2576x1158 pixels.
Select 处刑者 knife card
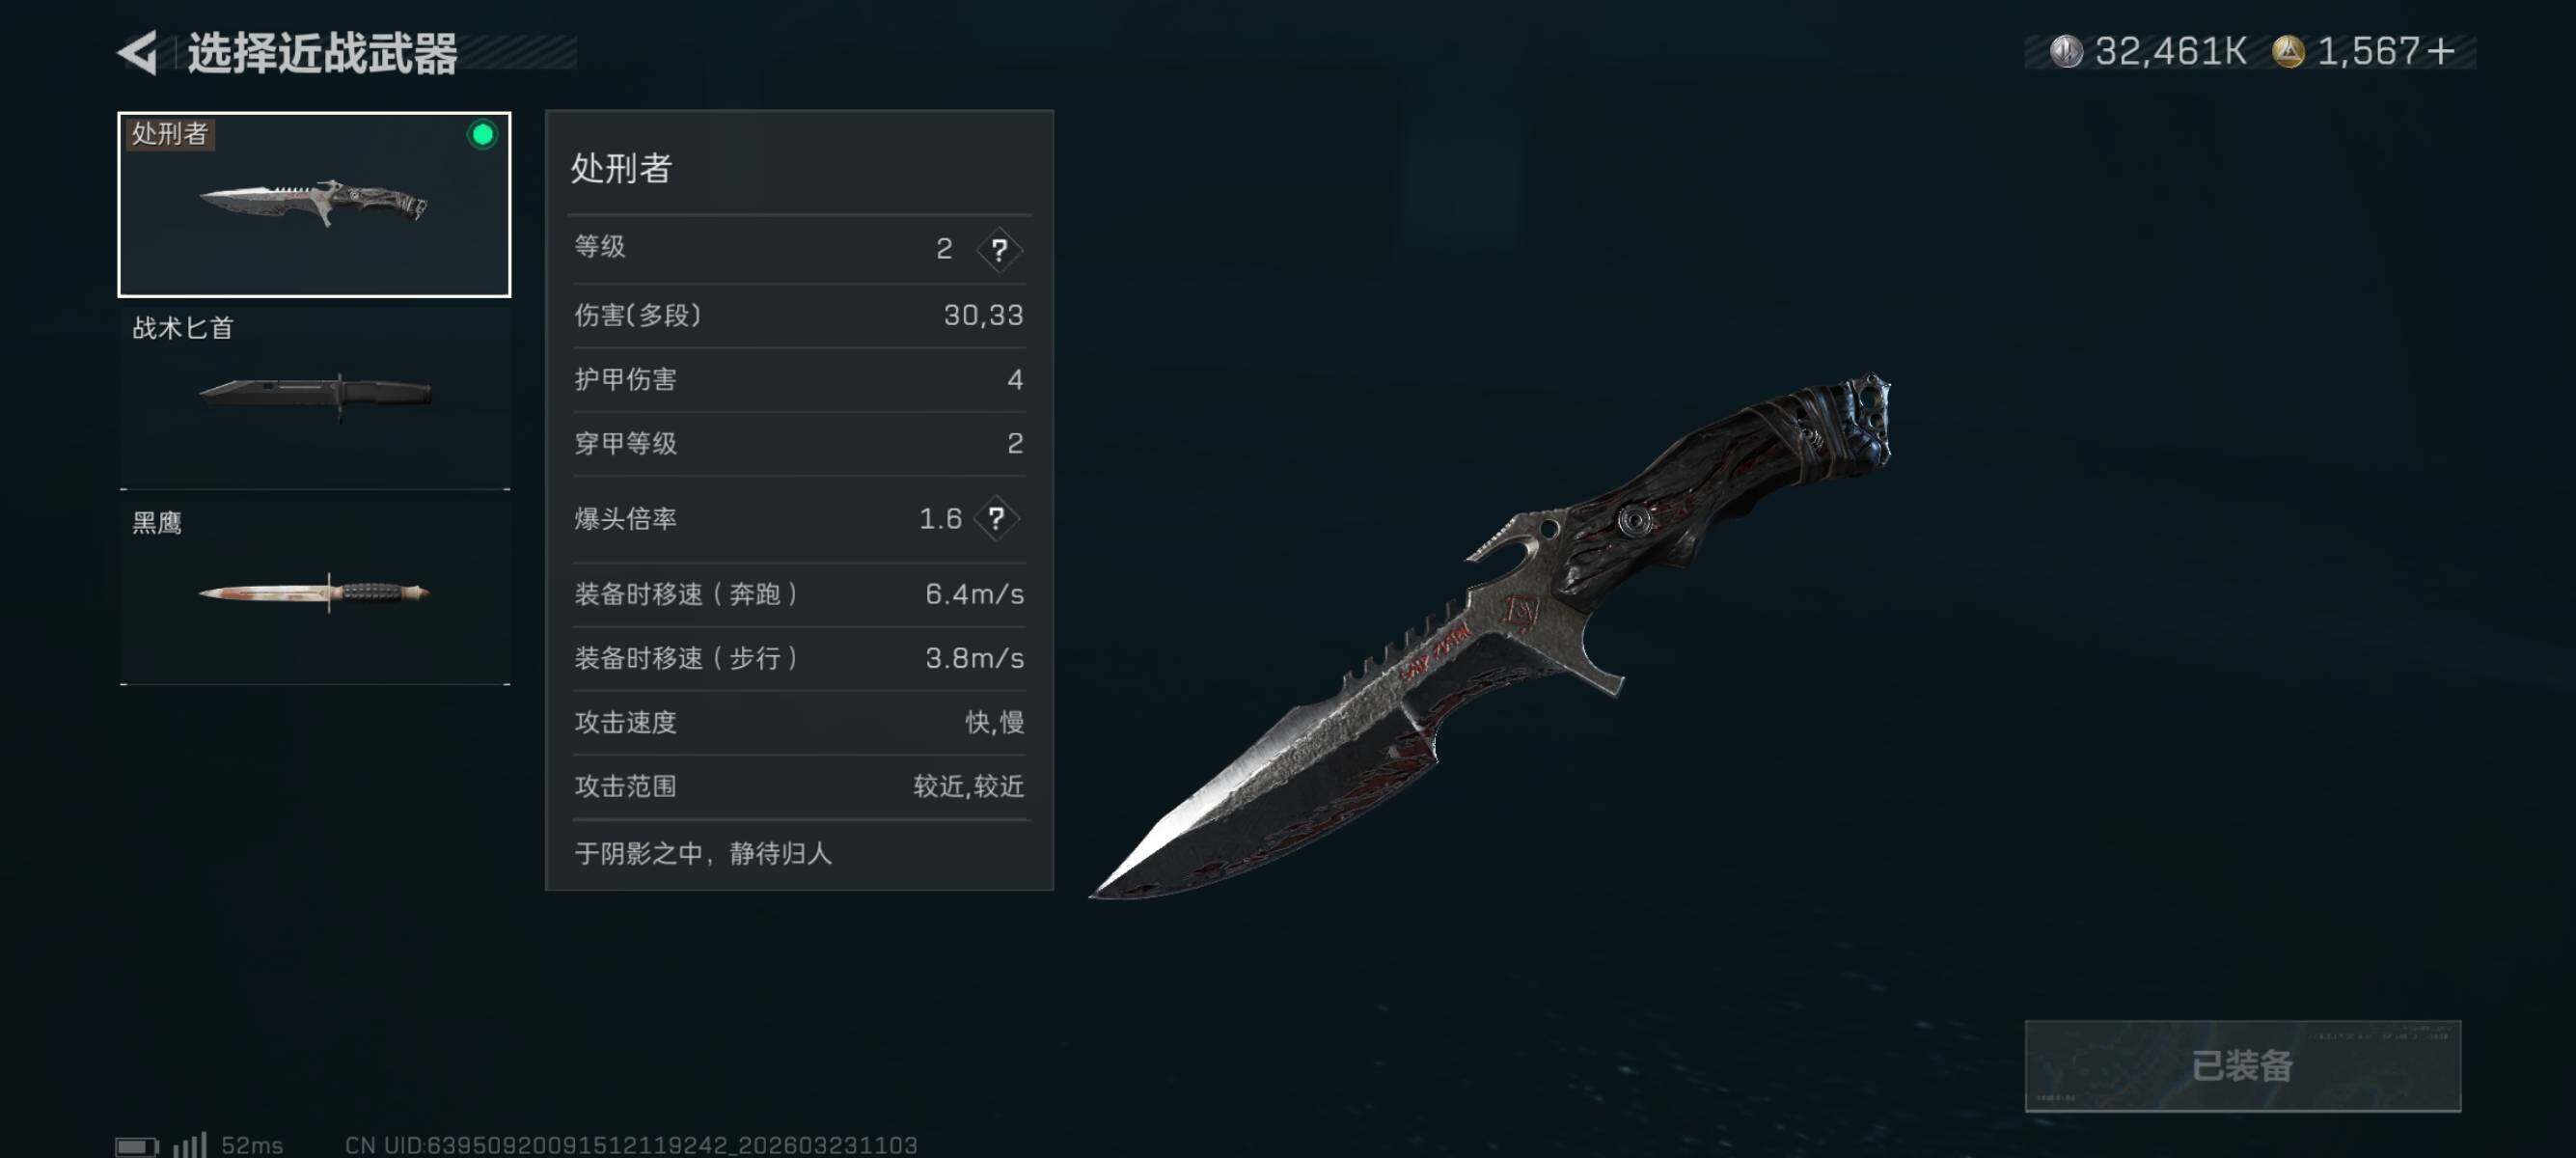(315, 204)
